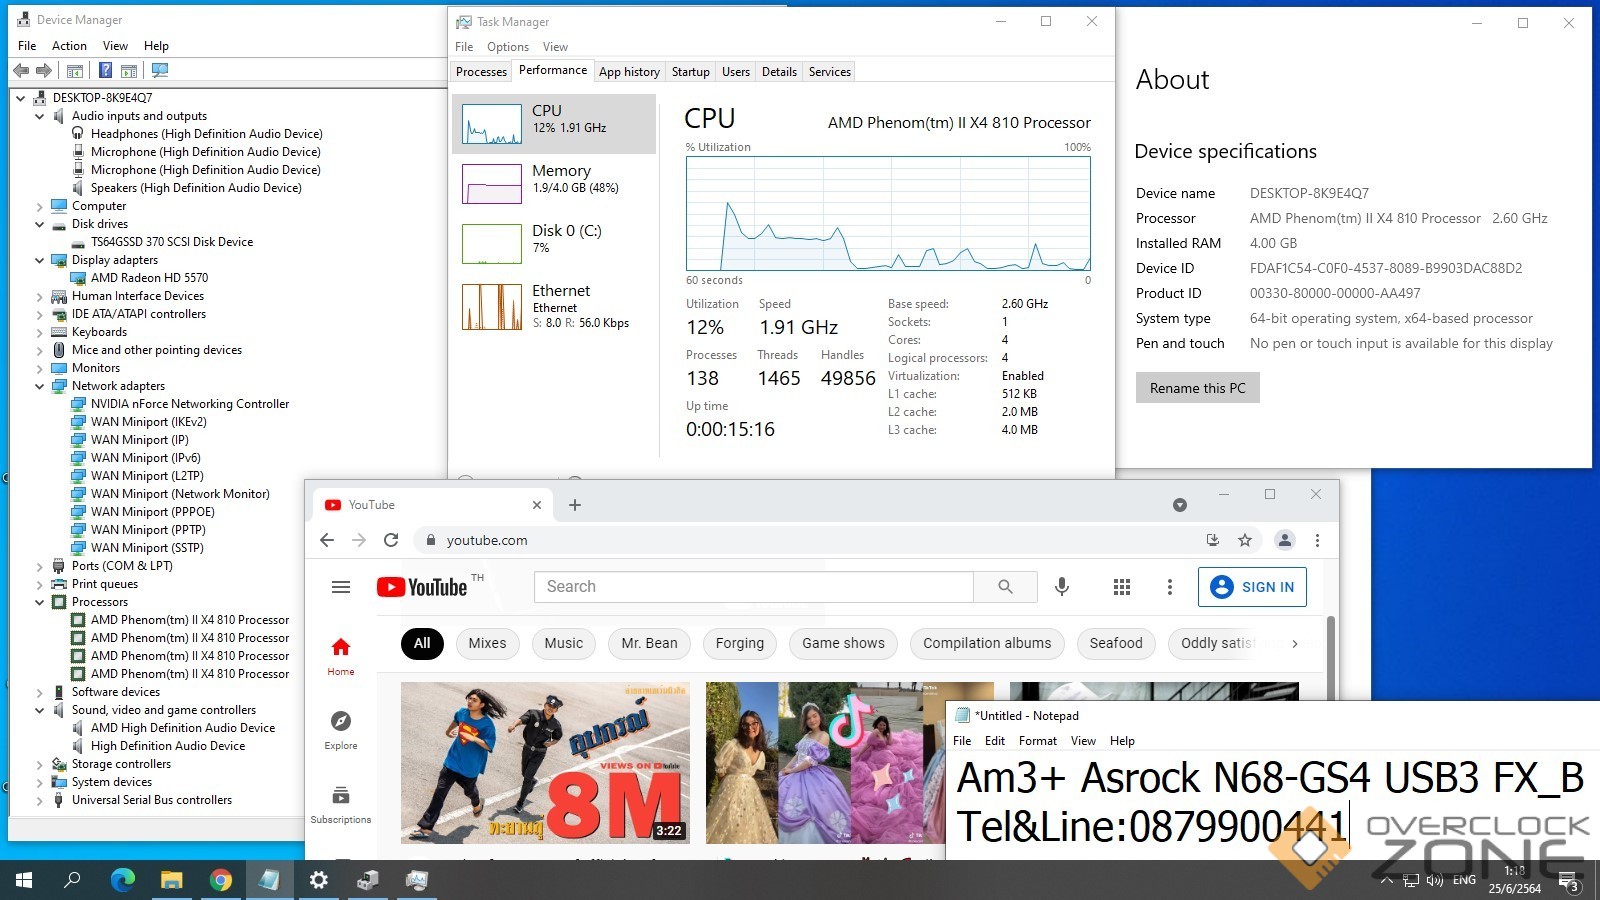The image size is (1600, 900).
Task: Switch to the Startup tab
Action: 690,72
